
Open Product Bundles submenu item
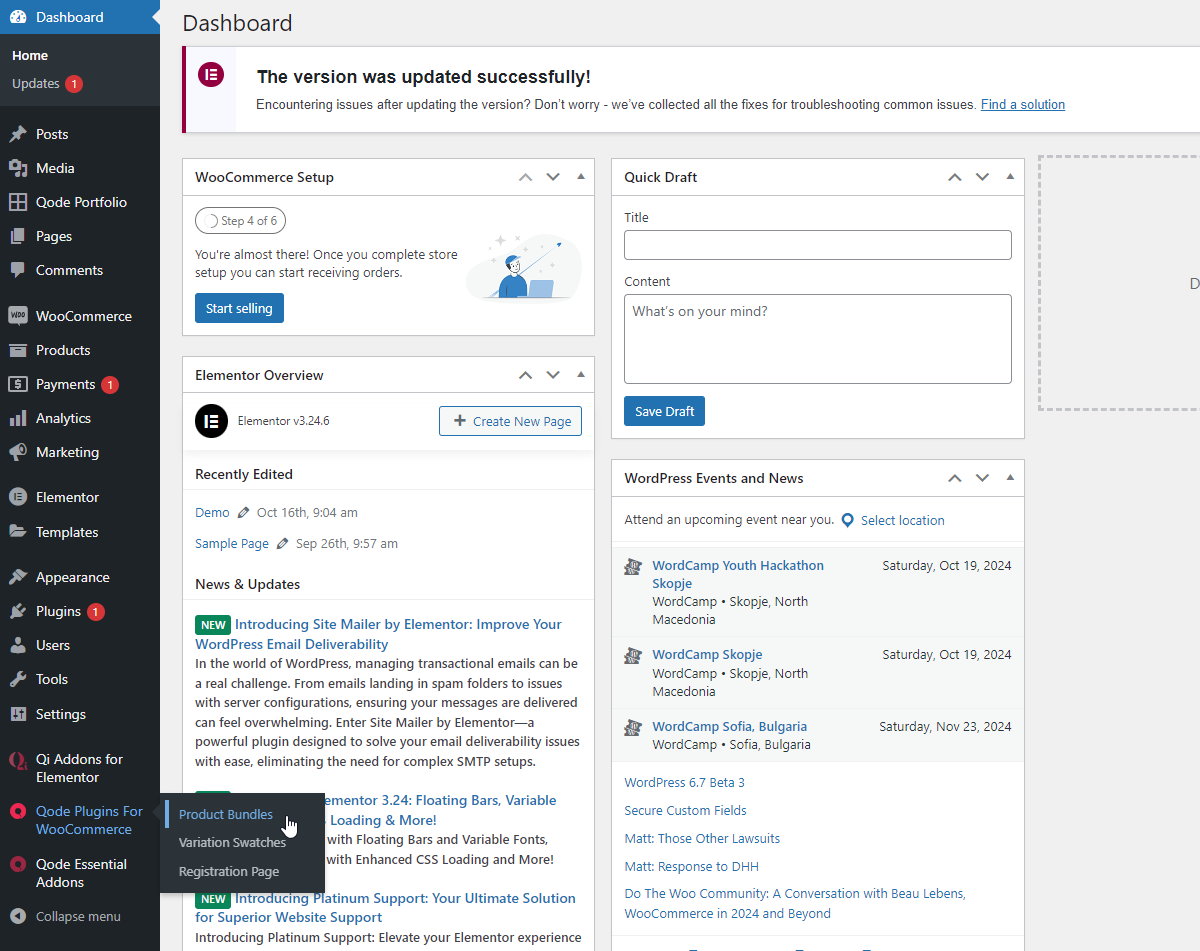point(225,814)
